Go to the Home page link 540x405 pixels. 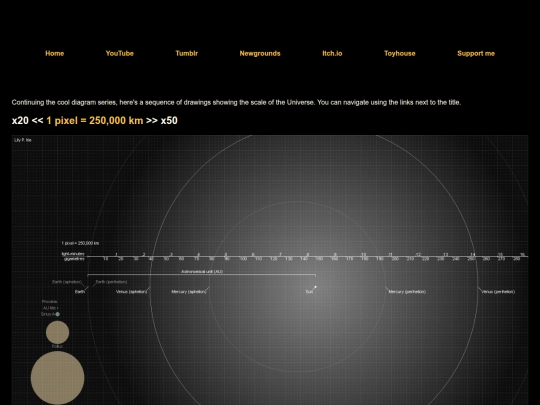pos(54,53)
